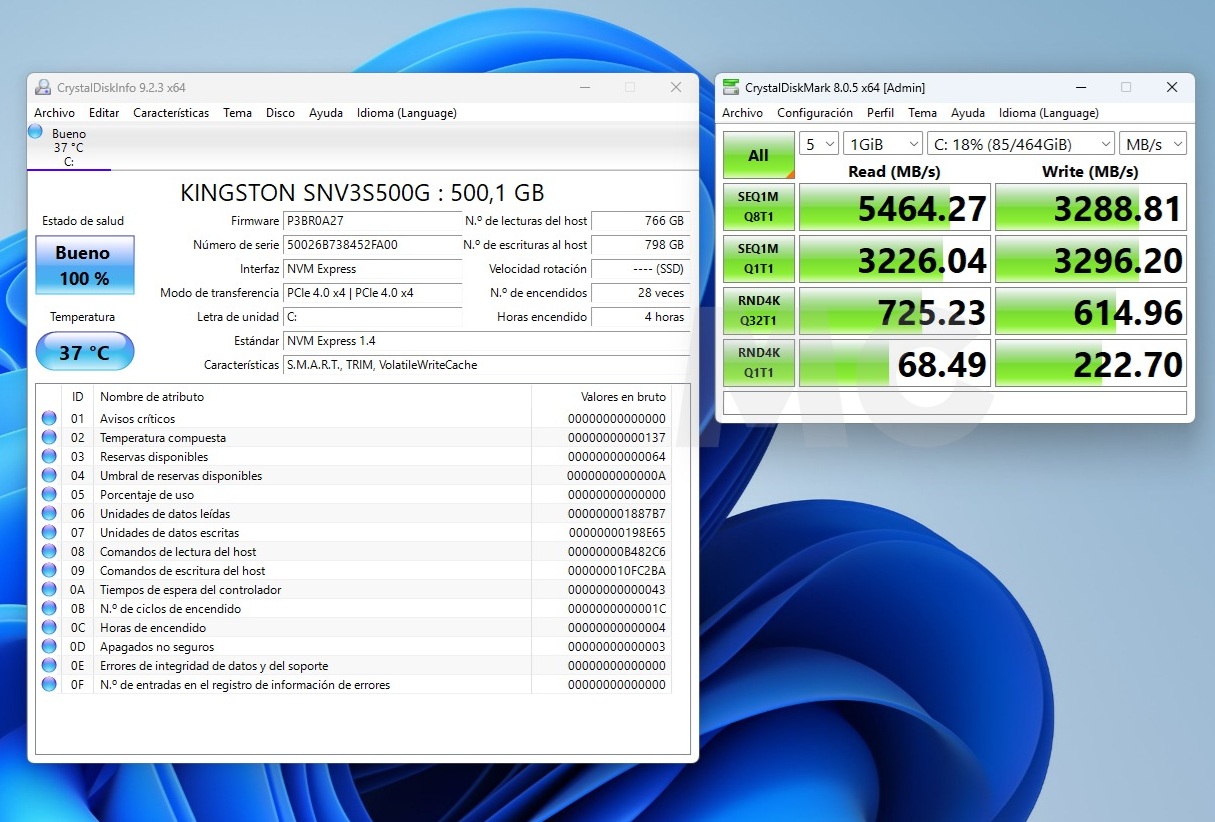Click status orb for Reservas disponibles row

(49, 457)
